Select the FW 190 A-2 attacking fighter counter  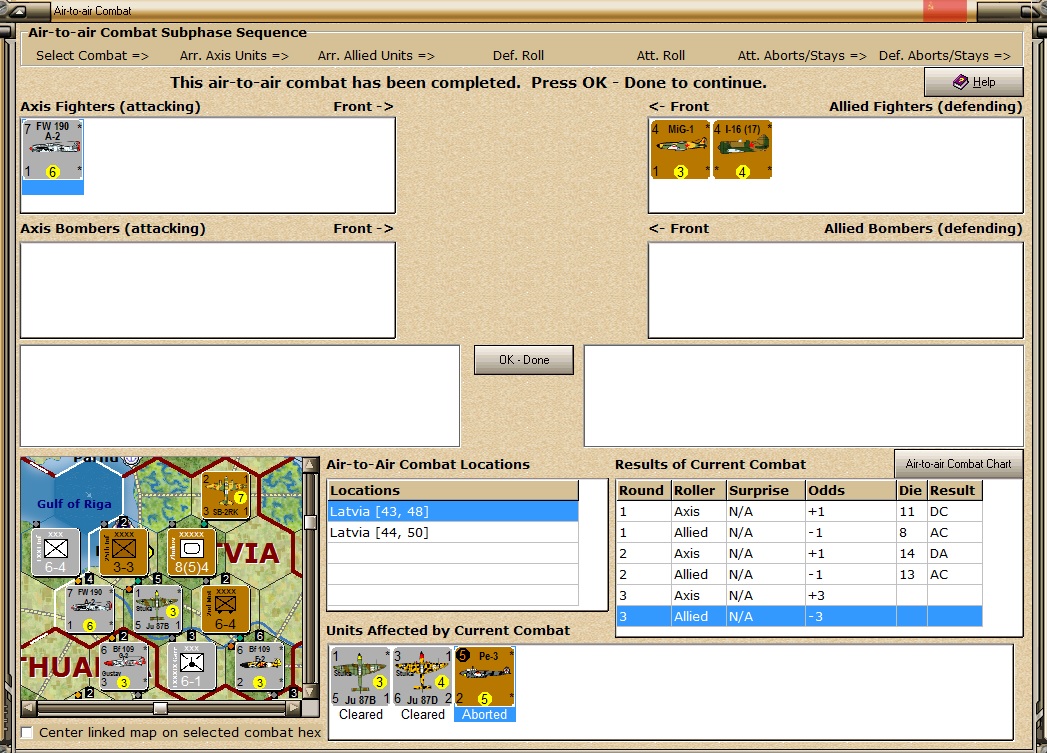point(53,150)
